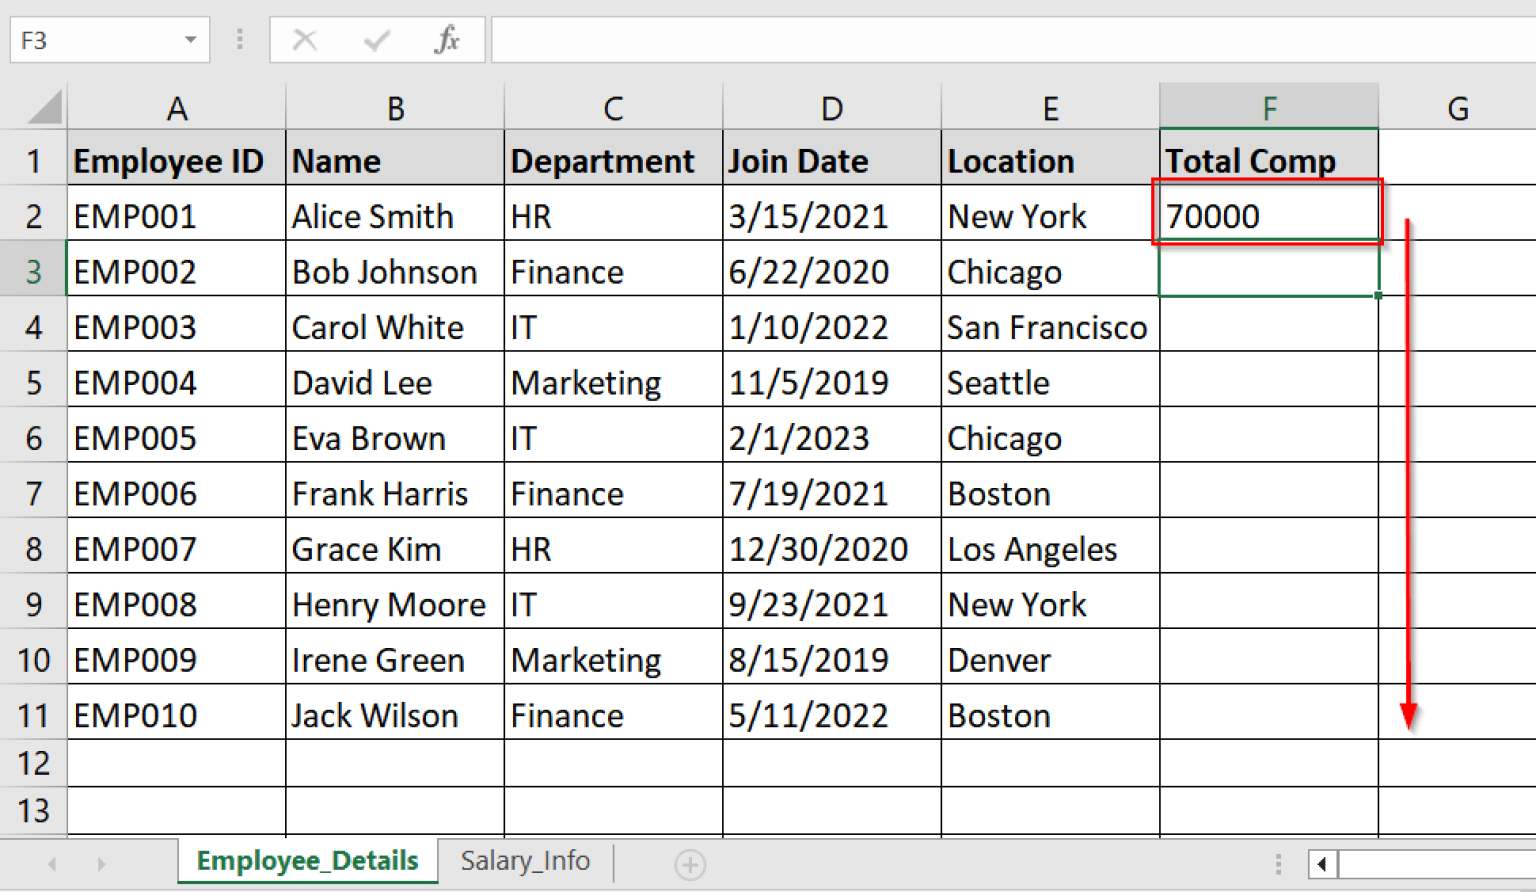Select row 5 header
The height and width of the screenshot is (892, 1536).
pos(33,382)
